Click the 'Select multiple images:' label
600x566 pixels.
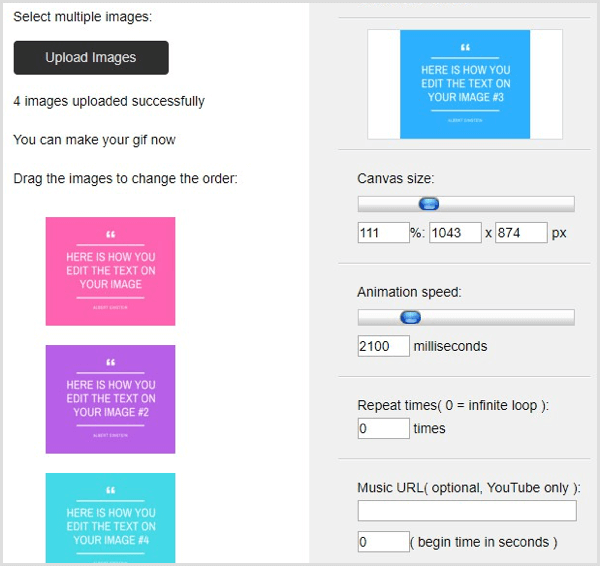(83, 17)
